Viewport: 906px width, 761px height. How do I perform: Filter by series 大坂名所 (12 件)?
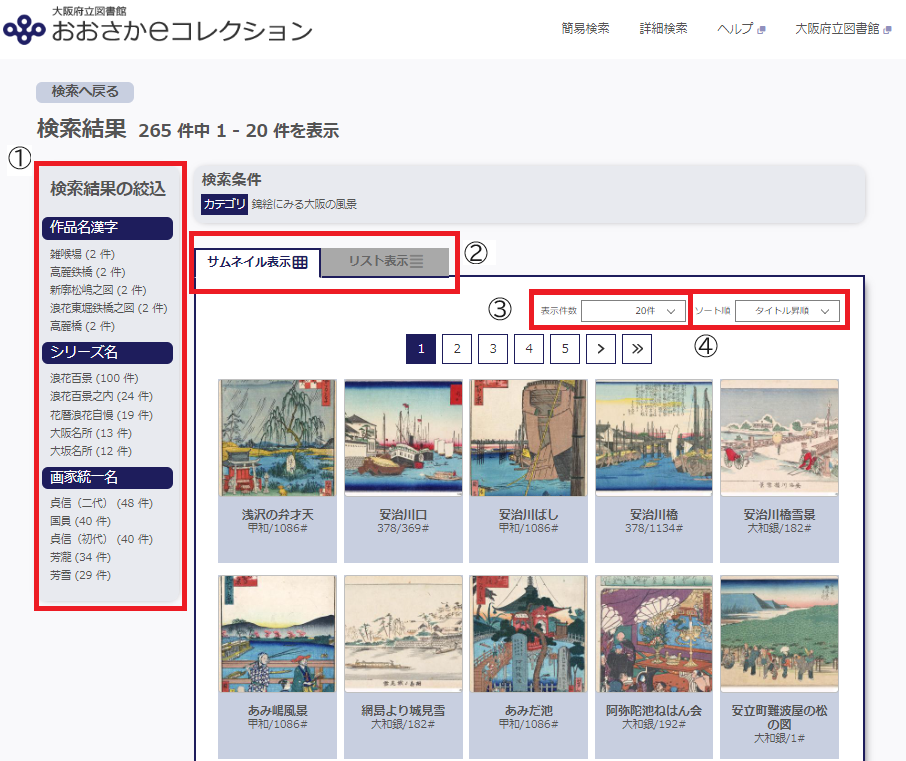pos(91,451)
